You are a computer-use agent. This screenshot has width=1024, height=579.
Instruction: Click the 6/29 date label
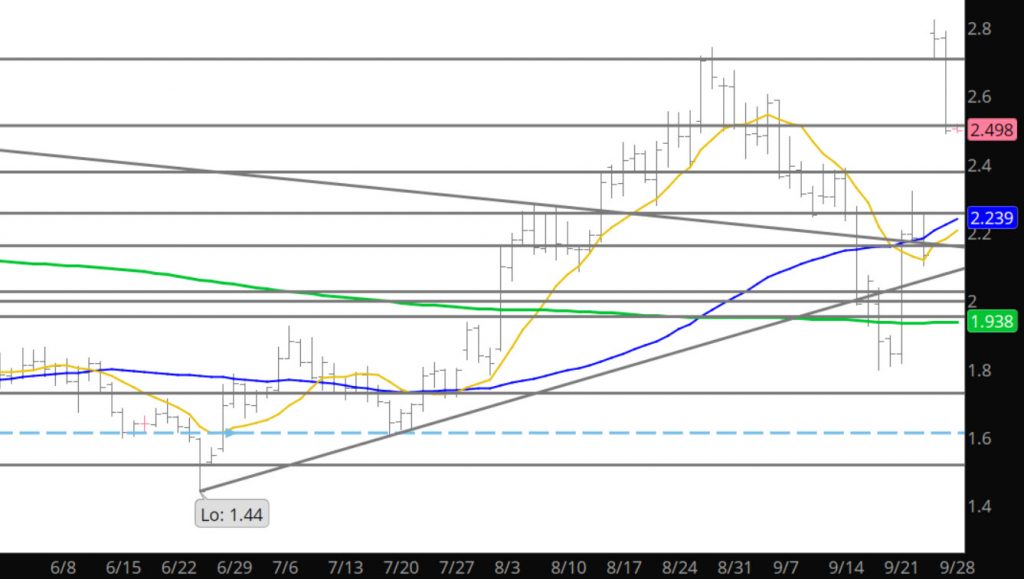pyautogui.click(x=234, y=567)
